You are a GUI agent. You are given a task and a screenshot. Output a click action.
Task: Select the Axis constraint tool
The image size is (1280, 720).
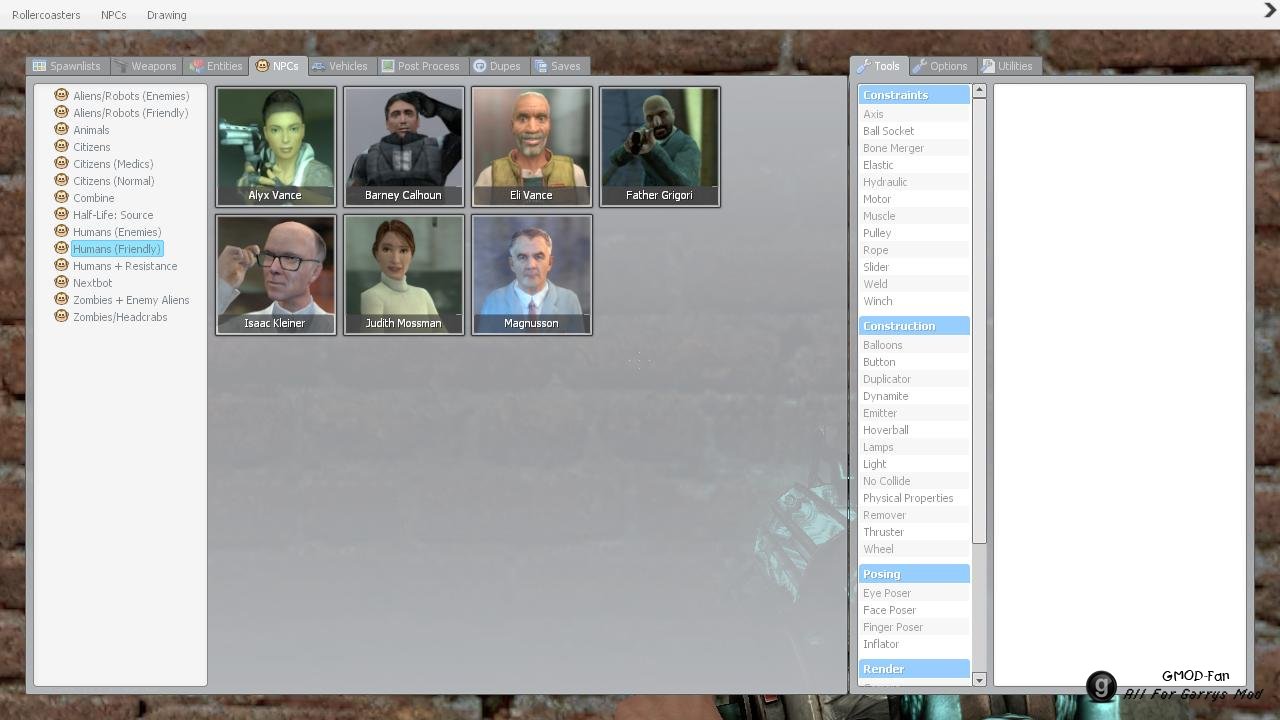click(x=914, y=114)
